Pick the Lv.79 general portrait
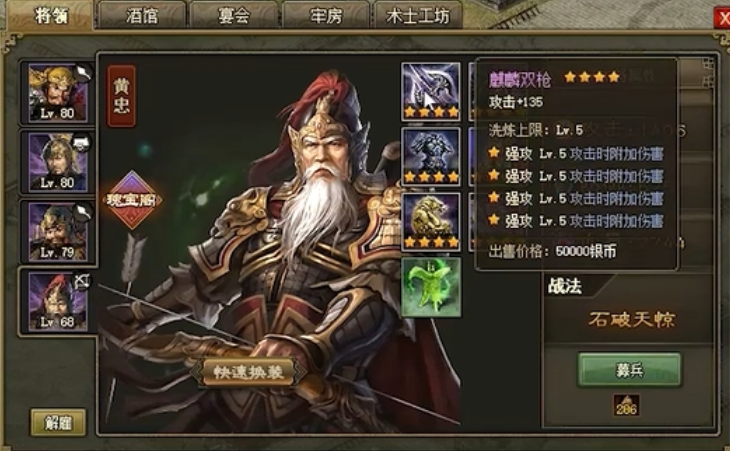The height and width of the screenshot is (451, 730). tap(58, 231)
